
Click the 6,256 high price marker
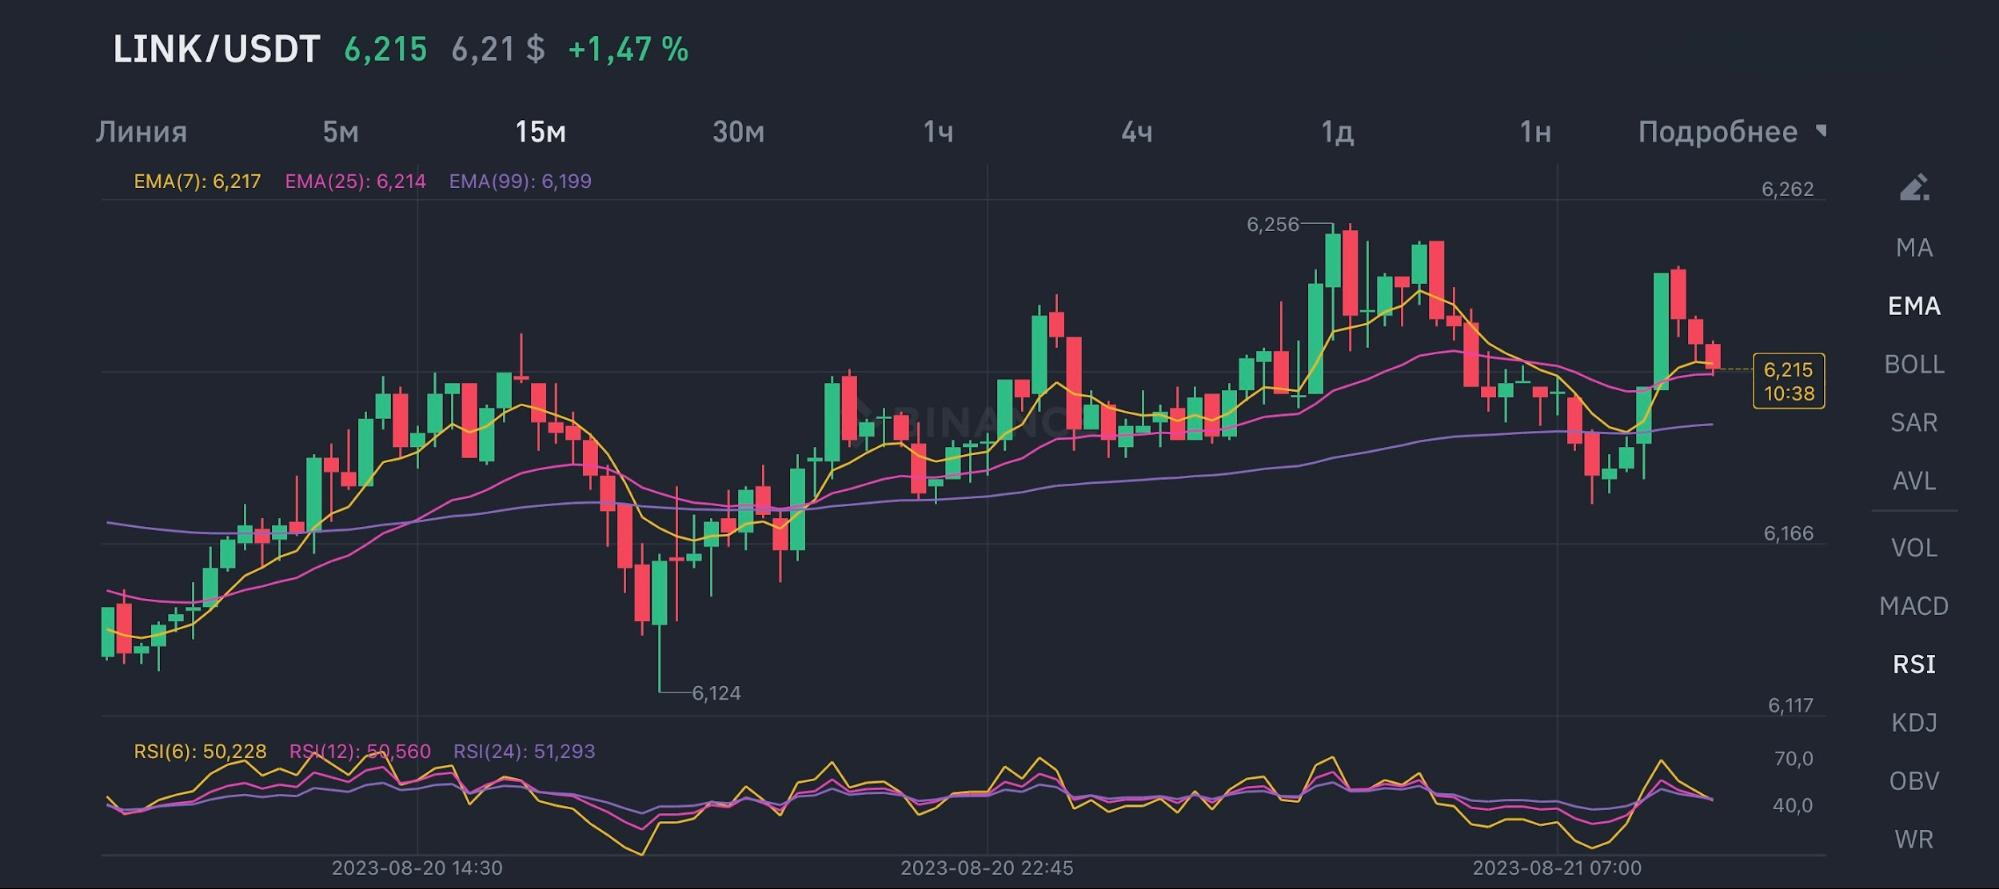pyautogui.click(x=1272, y=224)
